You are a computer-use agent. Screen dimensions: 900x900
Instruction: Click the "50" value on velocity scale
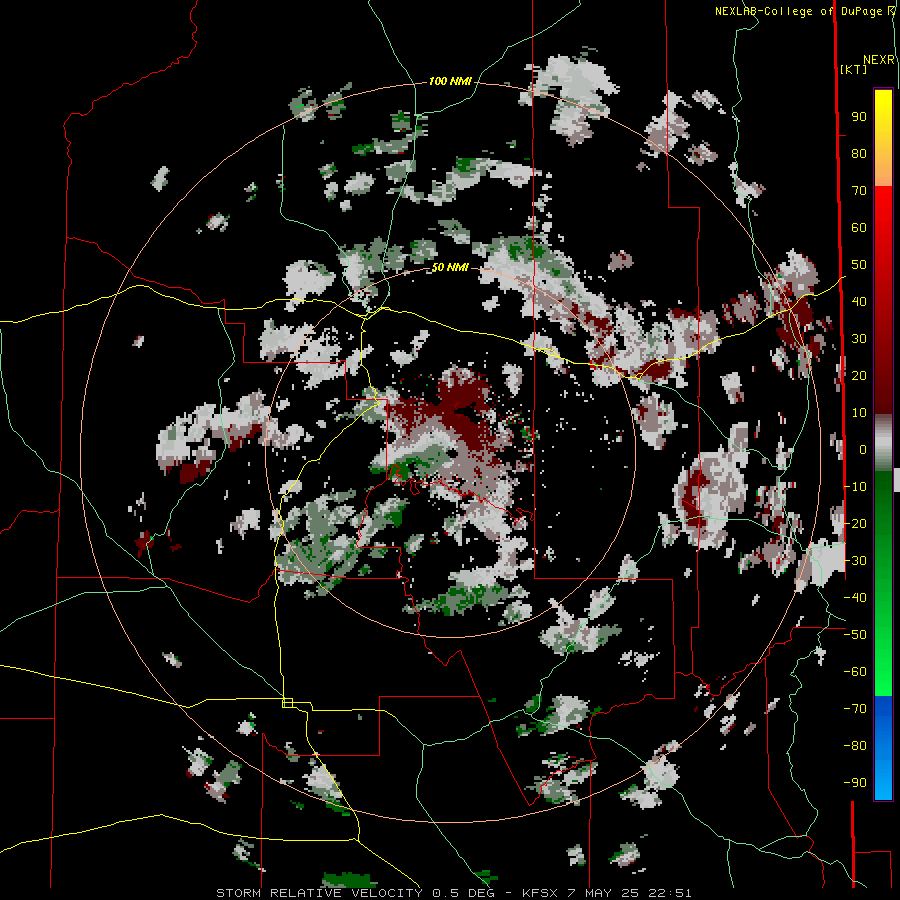click(x=859, y=265)
